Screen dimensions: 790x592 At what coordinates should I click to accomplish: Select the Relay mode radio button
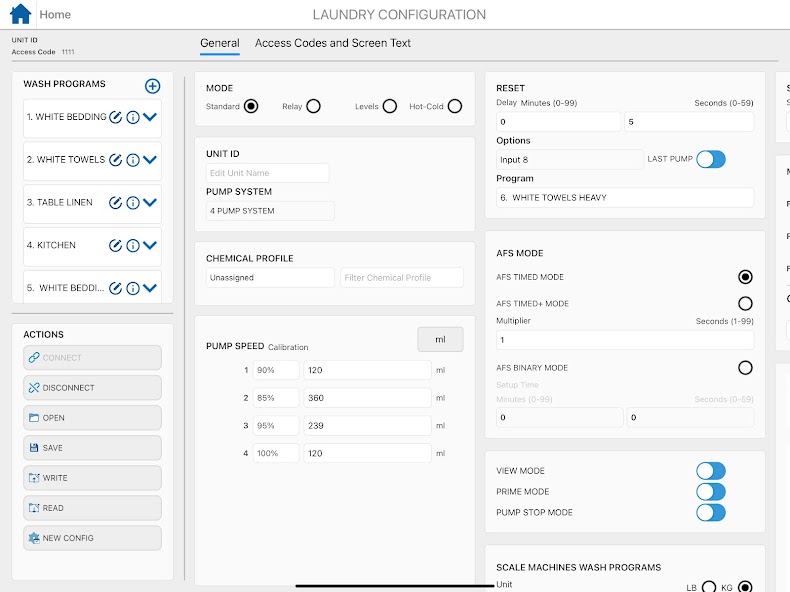(x=313, y=106)
